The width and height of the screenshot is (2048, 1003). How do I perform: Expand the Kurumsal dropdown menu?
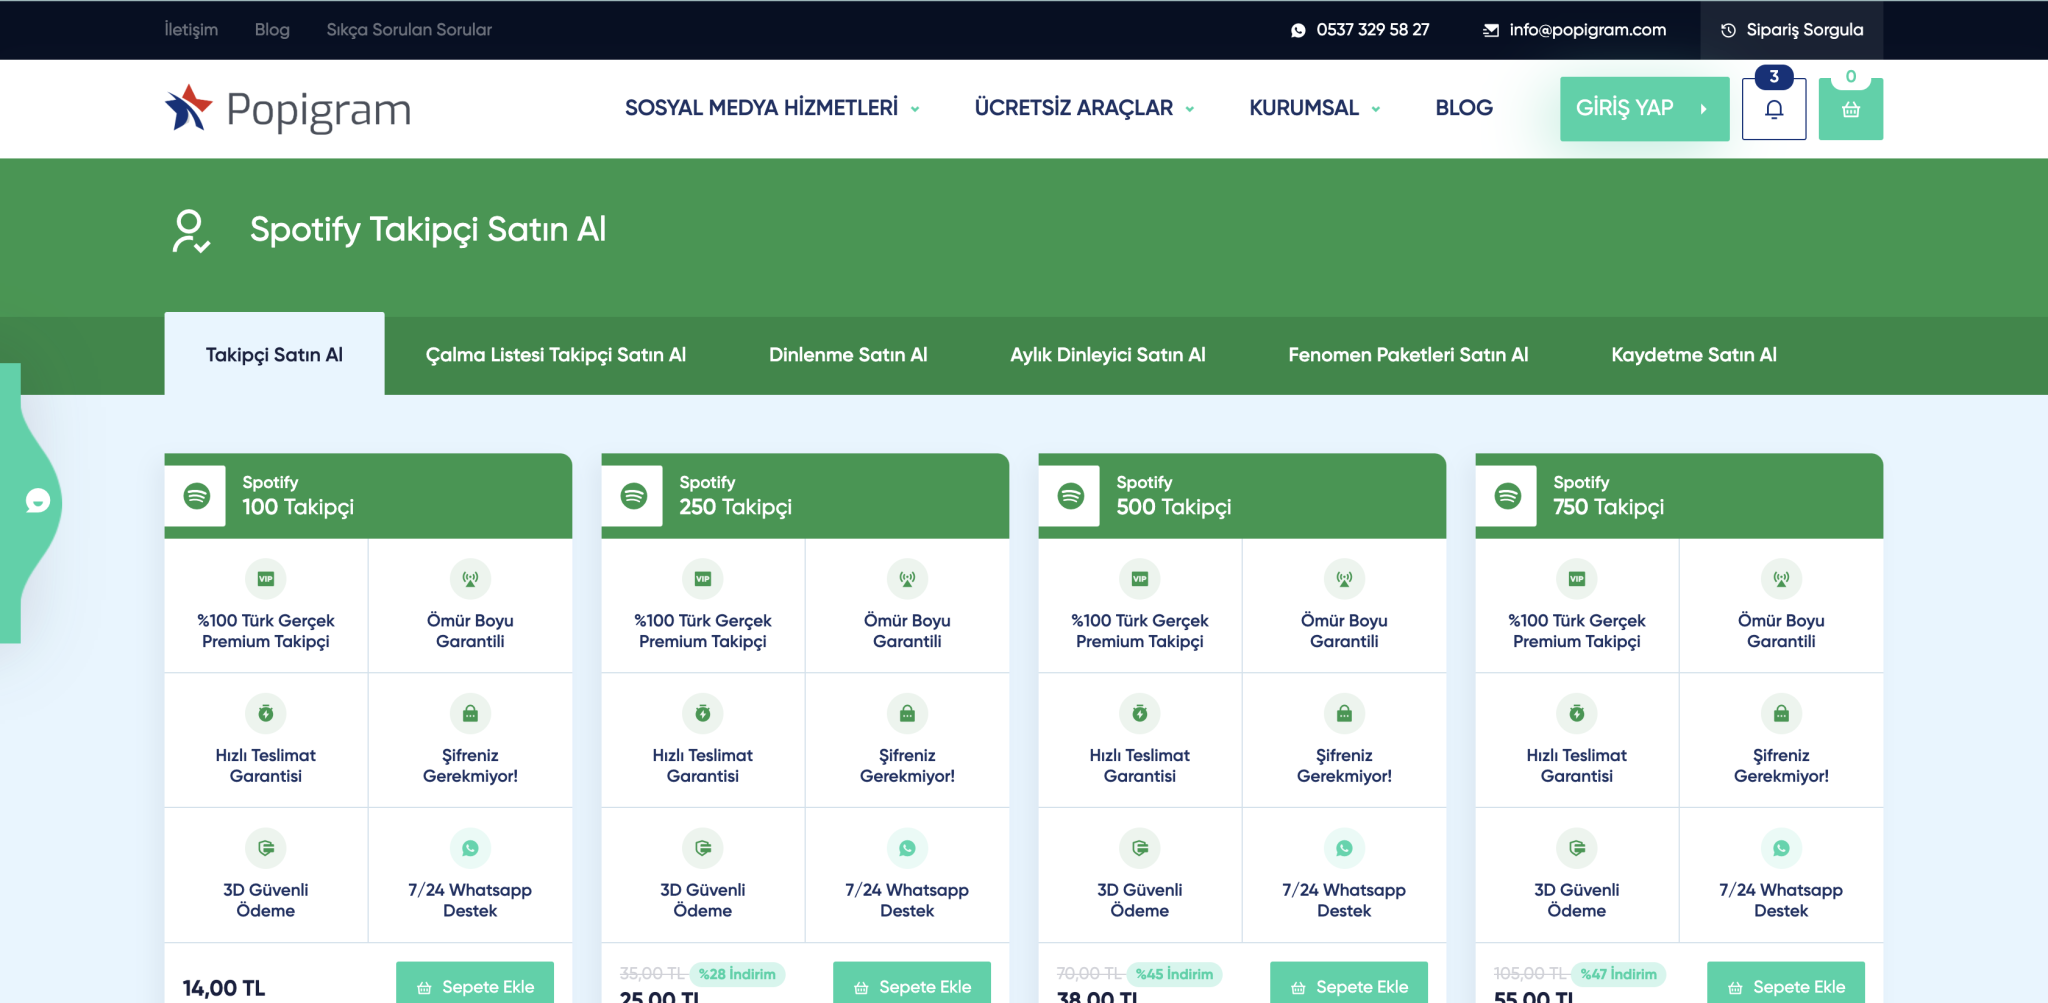click(x=1314, y=108)
